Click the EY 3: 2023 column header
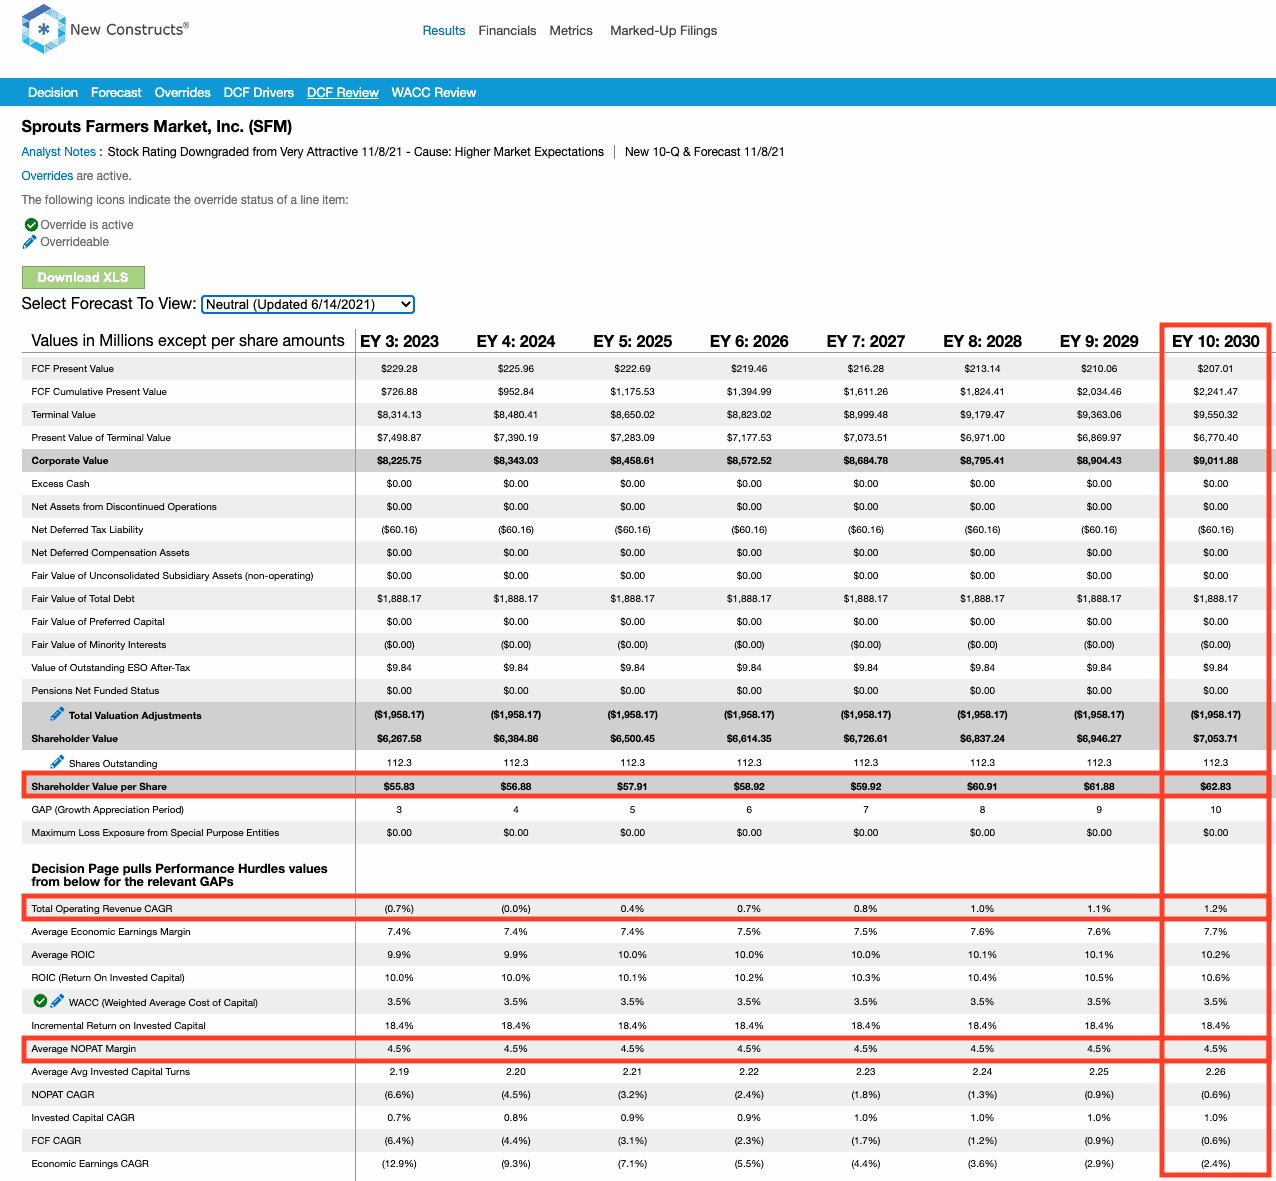Screen dimensions: 1276x1181 [399, 341]
